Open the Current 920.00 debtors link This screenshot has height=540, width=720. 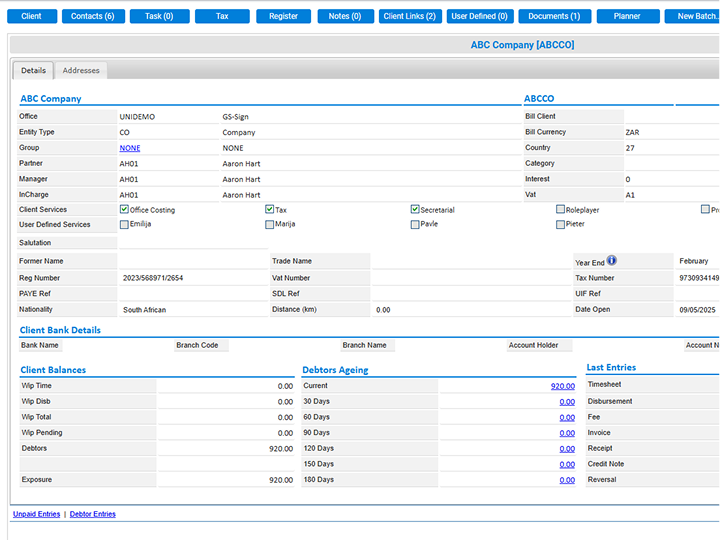[x=562, y=386]
